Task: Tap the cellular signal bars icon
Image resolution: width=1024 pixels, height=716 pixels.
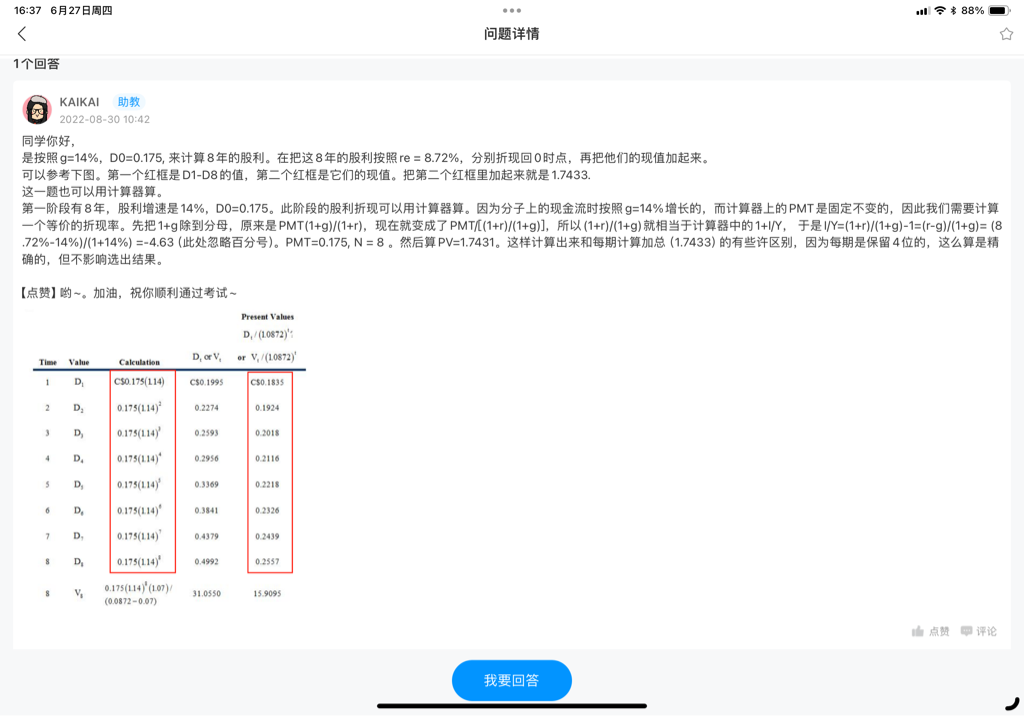Action: point(922,11)
